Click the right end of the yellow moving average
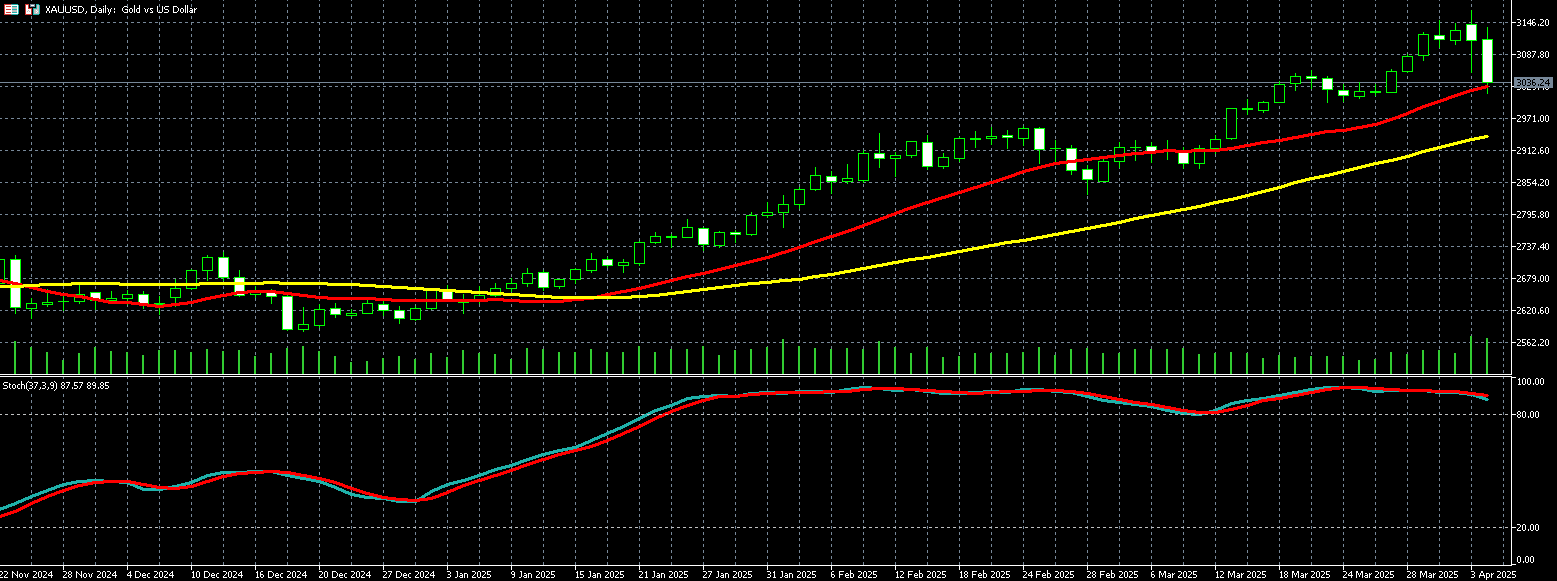 tap(1485, 137)
